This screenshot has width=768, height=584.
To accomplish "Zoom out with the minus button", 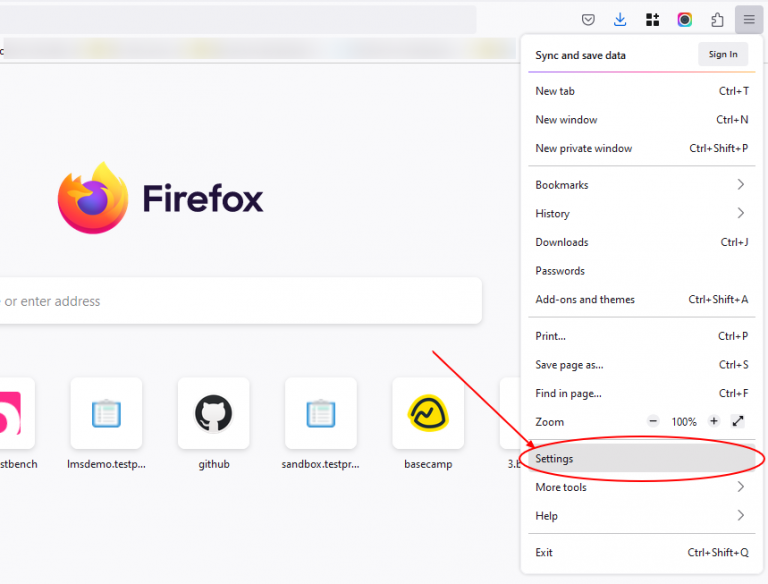I will click(654, 422).
